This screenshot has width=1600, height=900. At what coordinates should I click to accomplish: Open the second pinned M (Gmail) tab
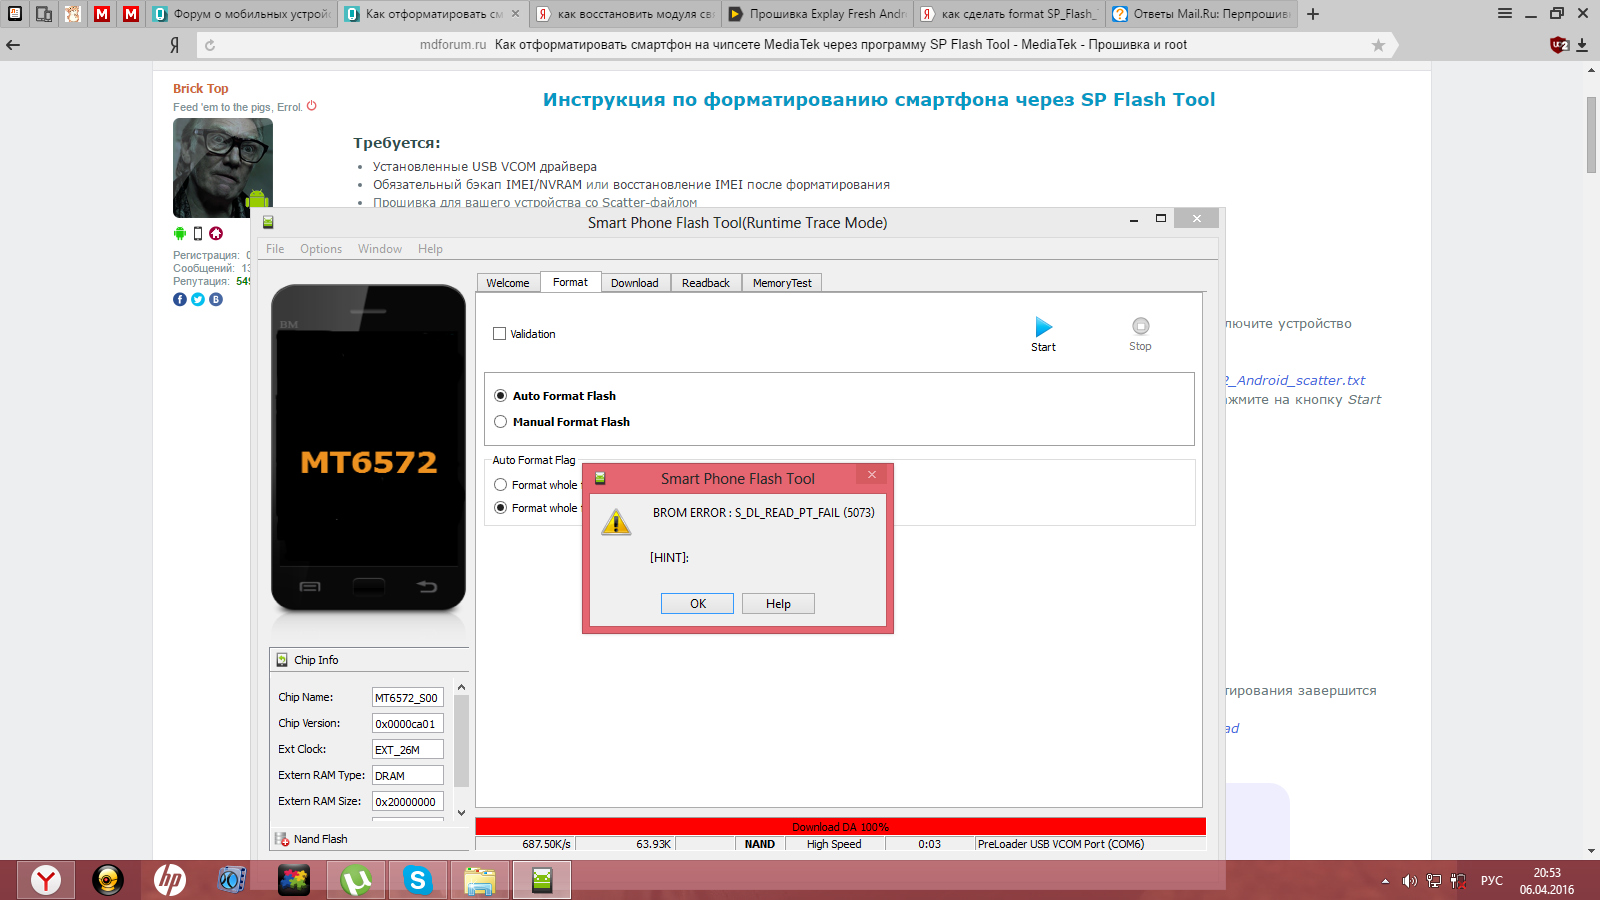tap(131, 14)
